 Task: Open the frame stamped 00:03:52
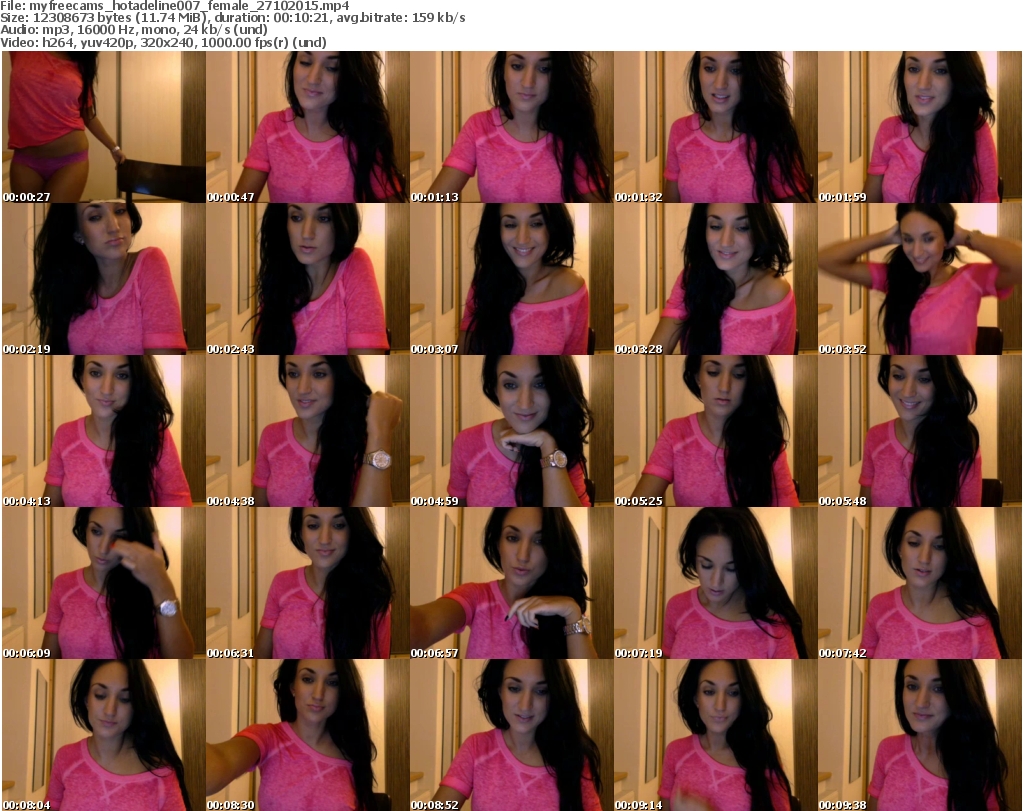[920, 279]
